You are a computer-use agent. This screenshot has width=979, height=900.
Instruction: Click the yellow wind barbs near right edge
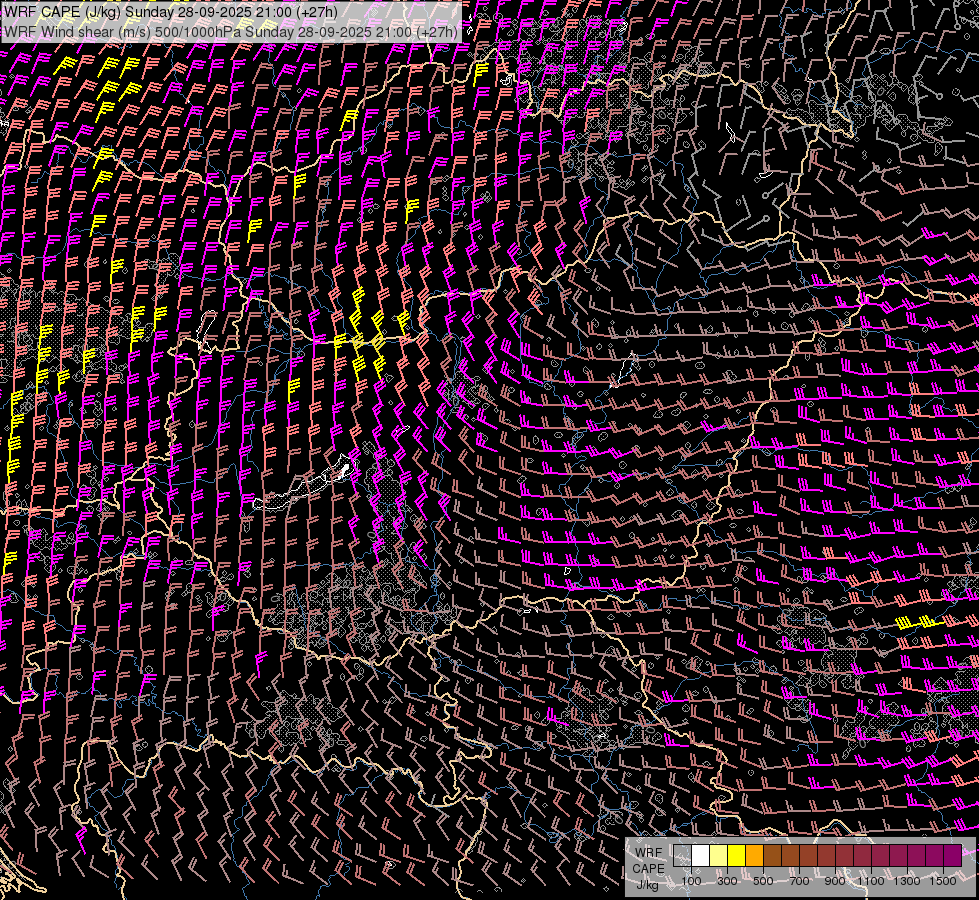[916, 622]
